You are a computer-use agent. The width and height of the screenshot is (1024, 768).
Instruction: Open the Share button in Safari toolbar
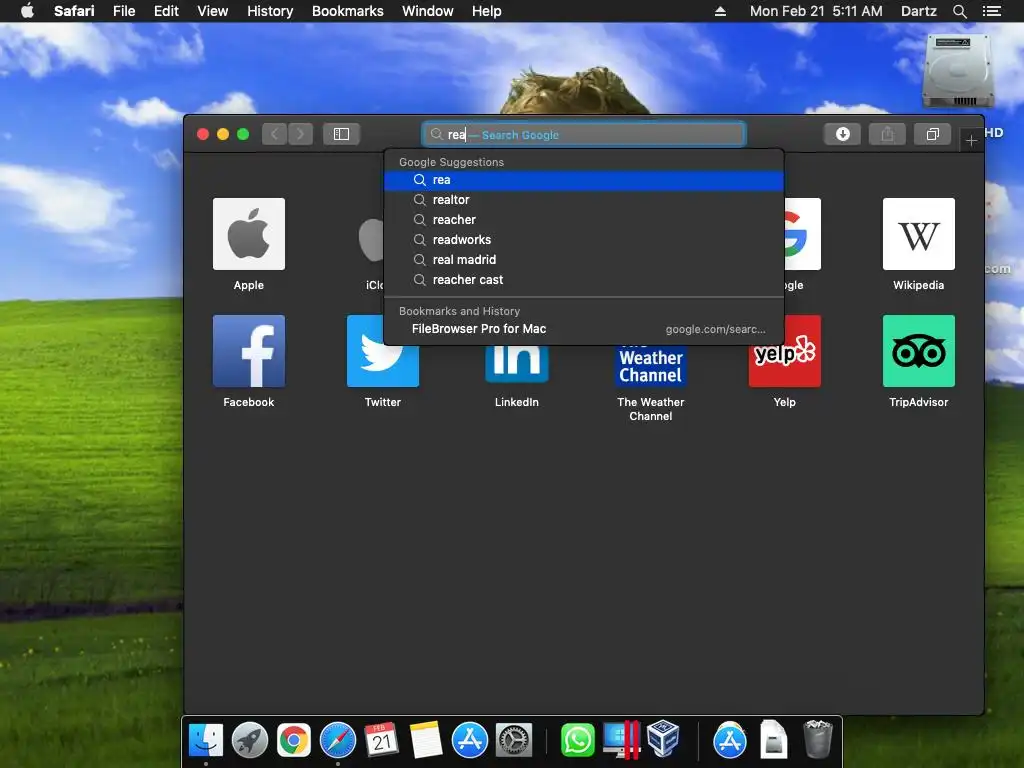[x=887, y=134]
